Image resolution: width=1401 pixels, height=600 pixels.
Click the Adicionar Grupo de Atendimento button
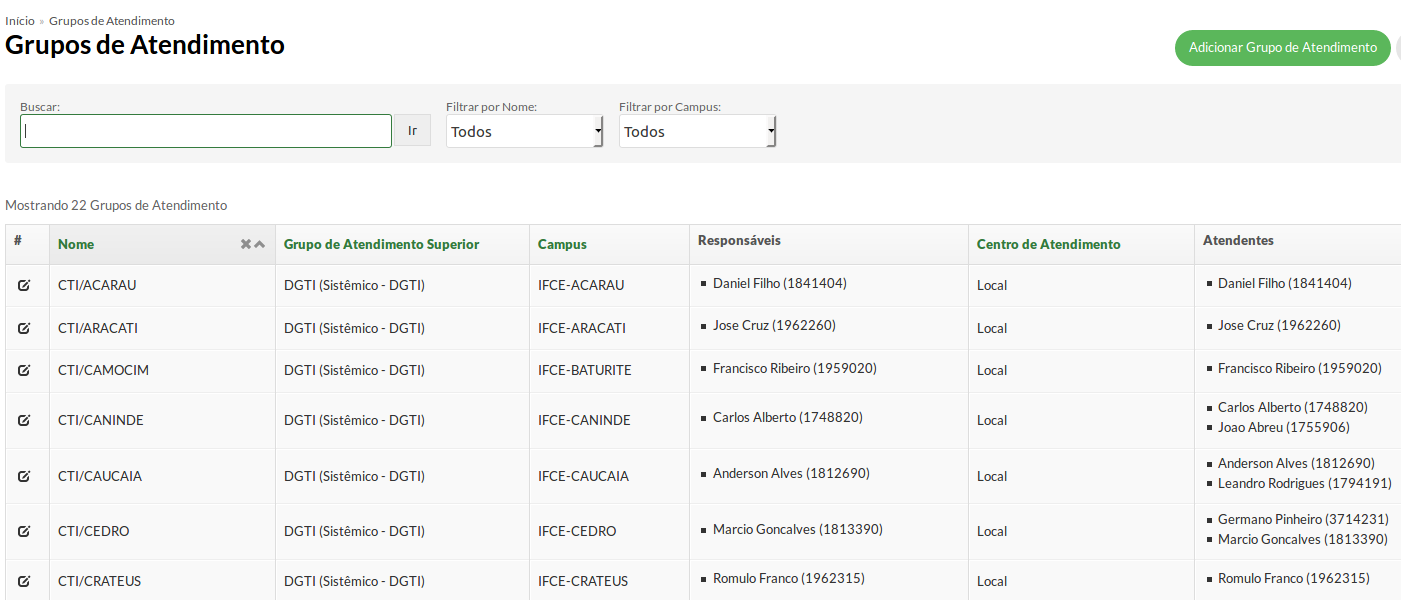click(1282, 47)
